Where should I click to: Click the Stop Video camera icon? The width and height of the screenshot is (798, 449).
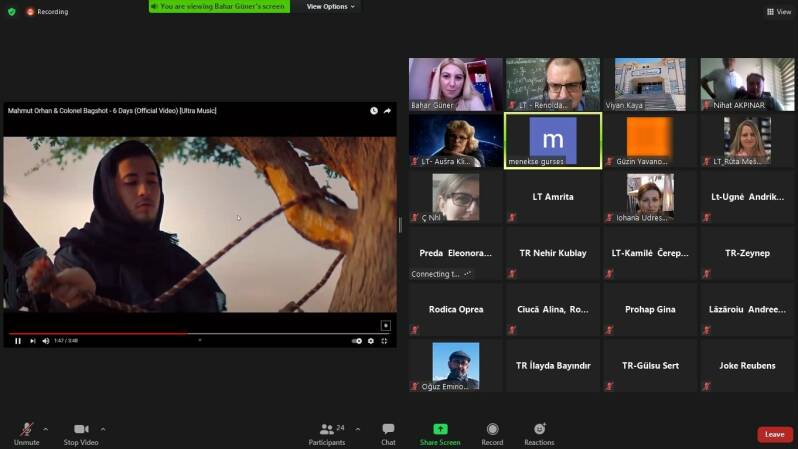(81, 429)
